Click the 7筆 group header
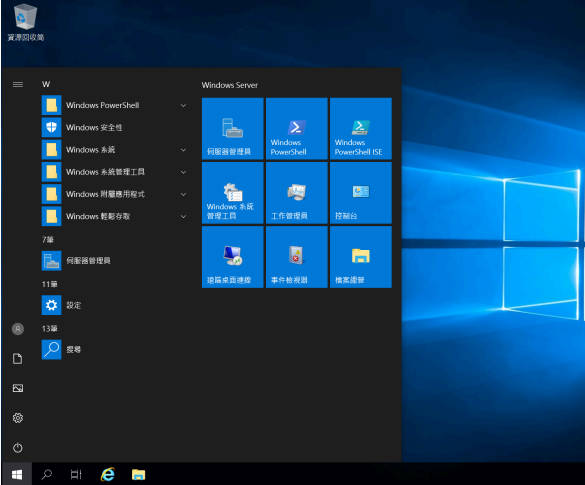Viewport: 585px width, 485px height. click(x=48, y=240)
